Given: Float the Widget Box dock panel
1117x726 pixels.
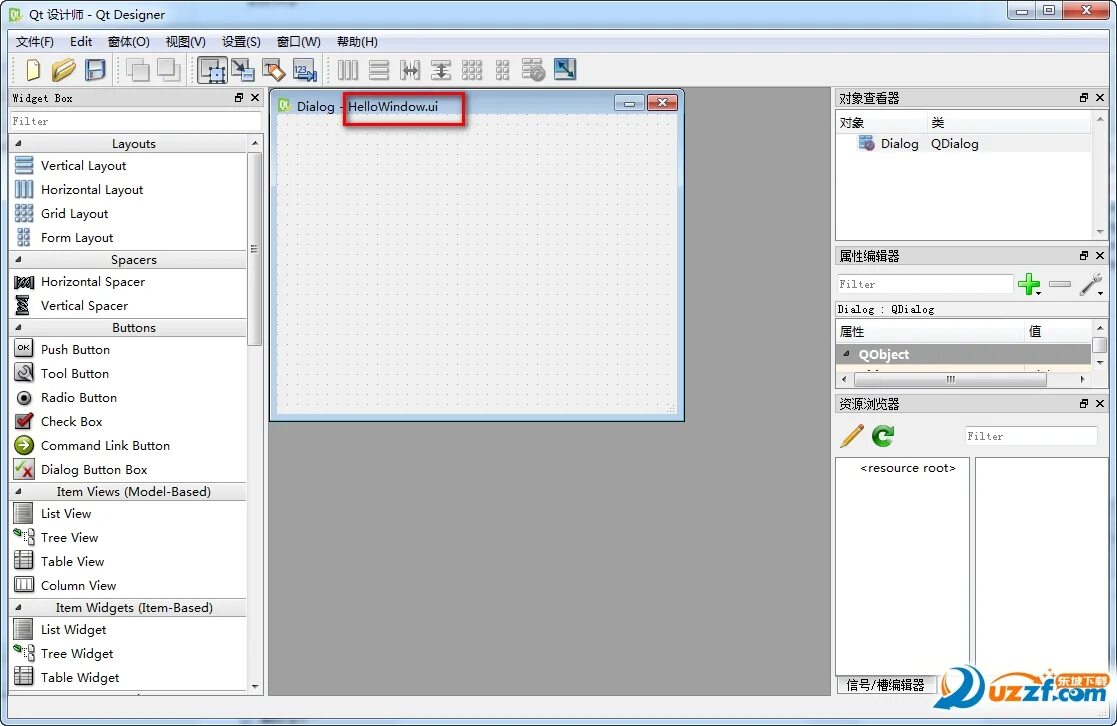Looking at the screenshot, I should pos(239,98).
